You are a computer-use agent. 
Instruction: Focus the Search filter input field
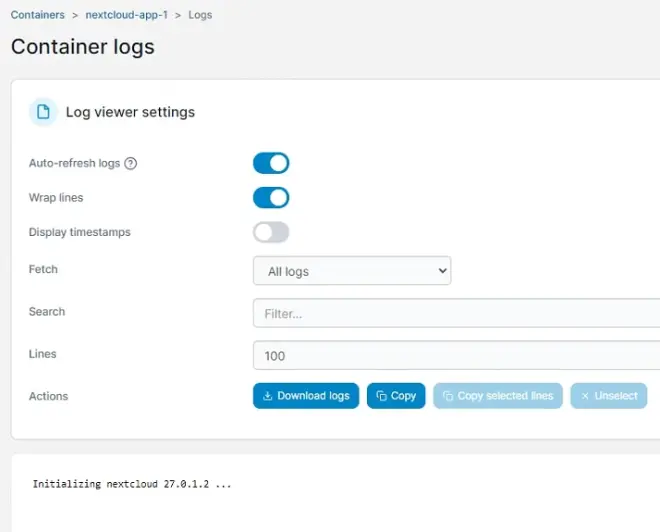coord(456,313)
